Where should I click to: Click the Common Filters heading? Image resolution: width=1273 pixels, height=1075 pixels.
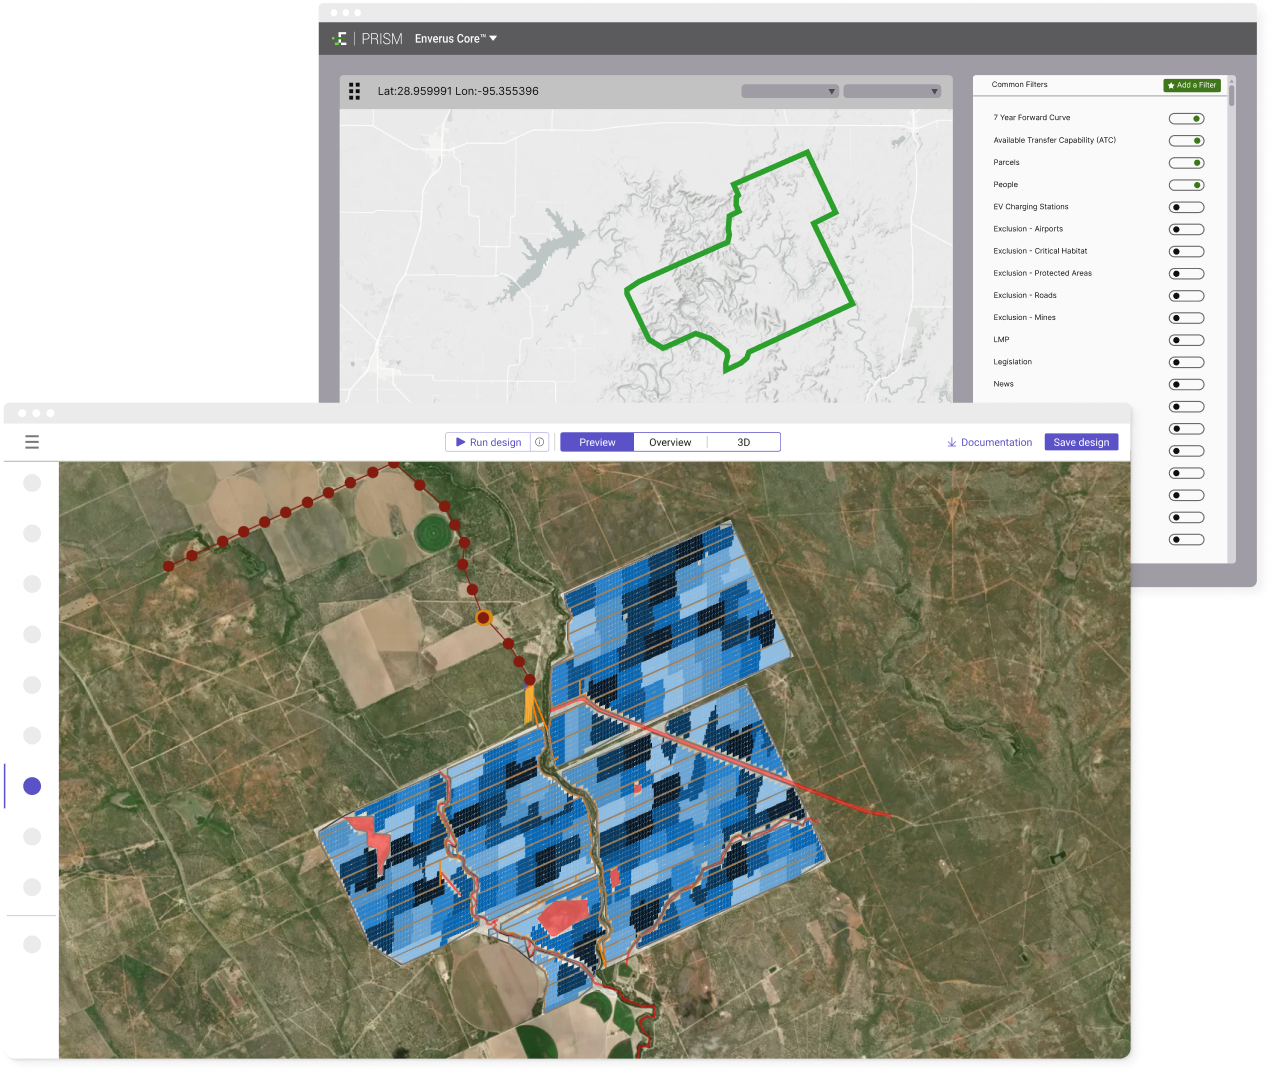1019,85
